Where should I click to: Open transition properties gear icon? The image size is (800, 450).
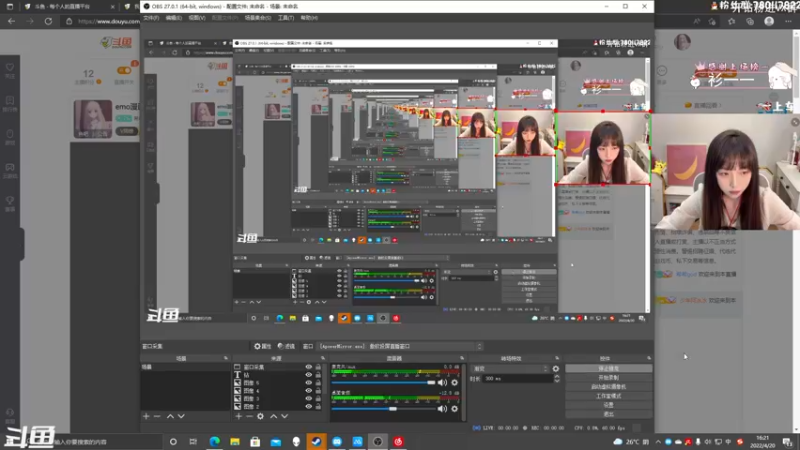pyautogui.click(x=556, y=369)
